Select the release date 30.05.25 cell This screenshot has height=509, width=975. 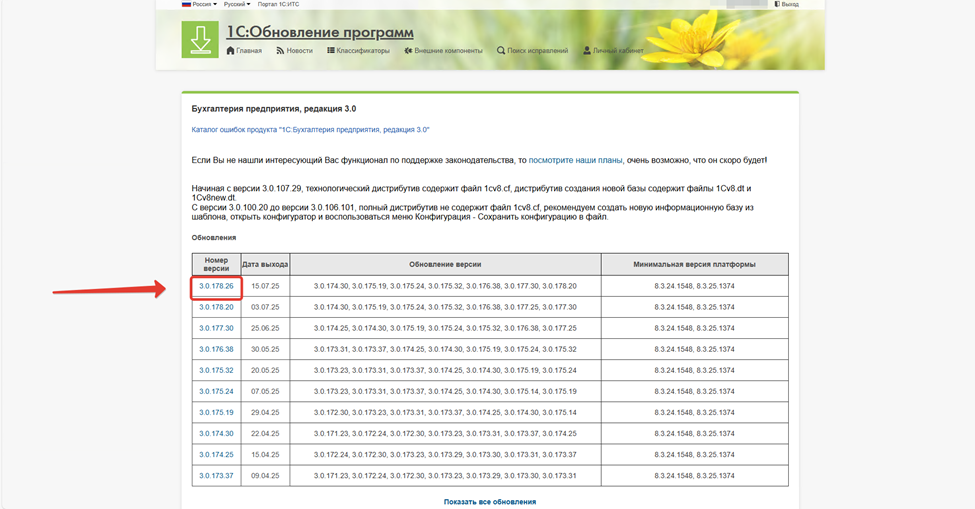click(266, 349)
